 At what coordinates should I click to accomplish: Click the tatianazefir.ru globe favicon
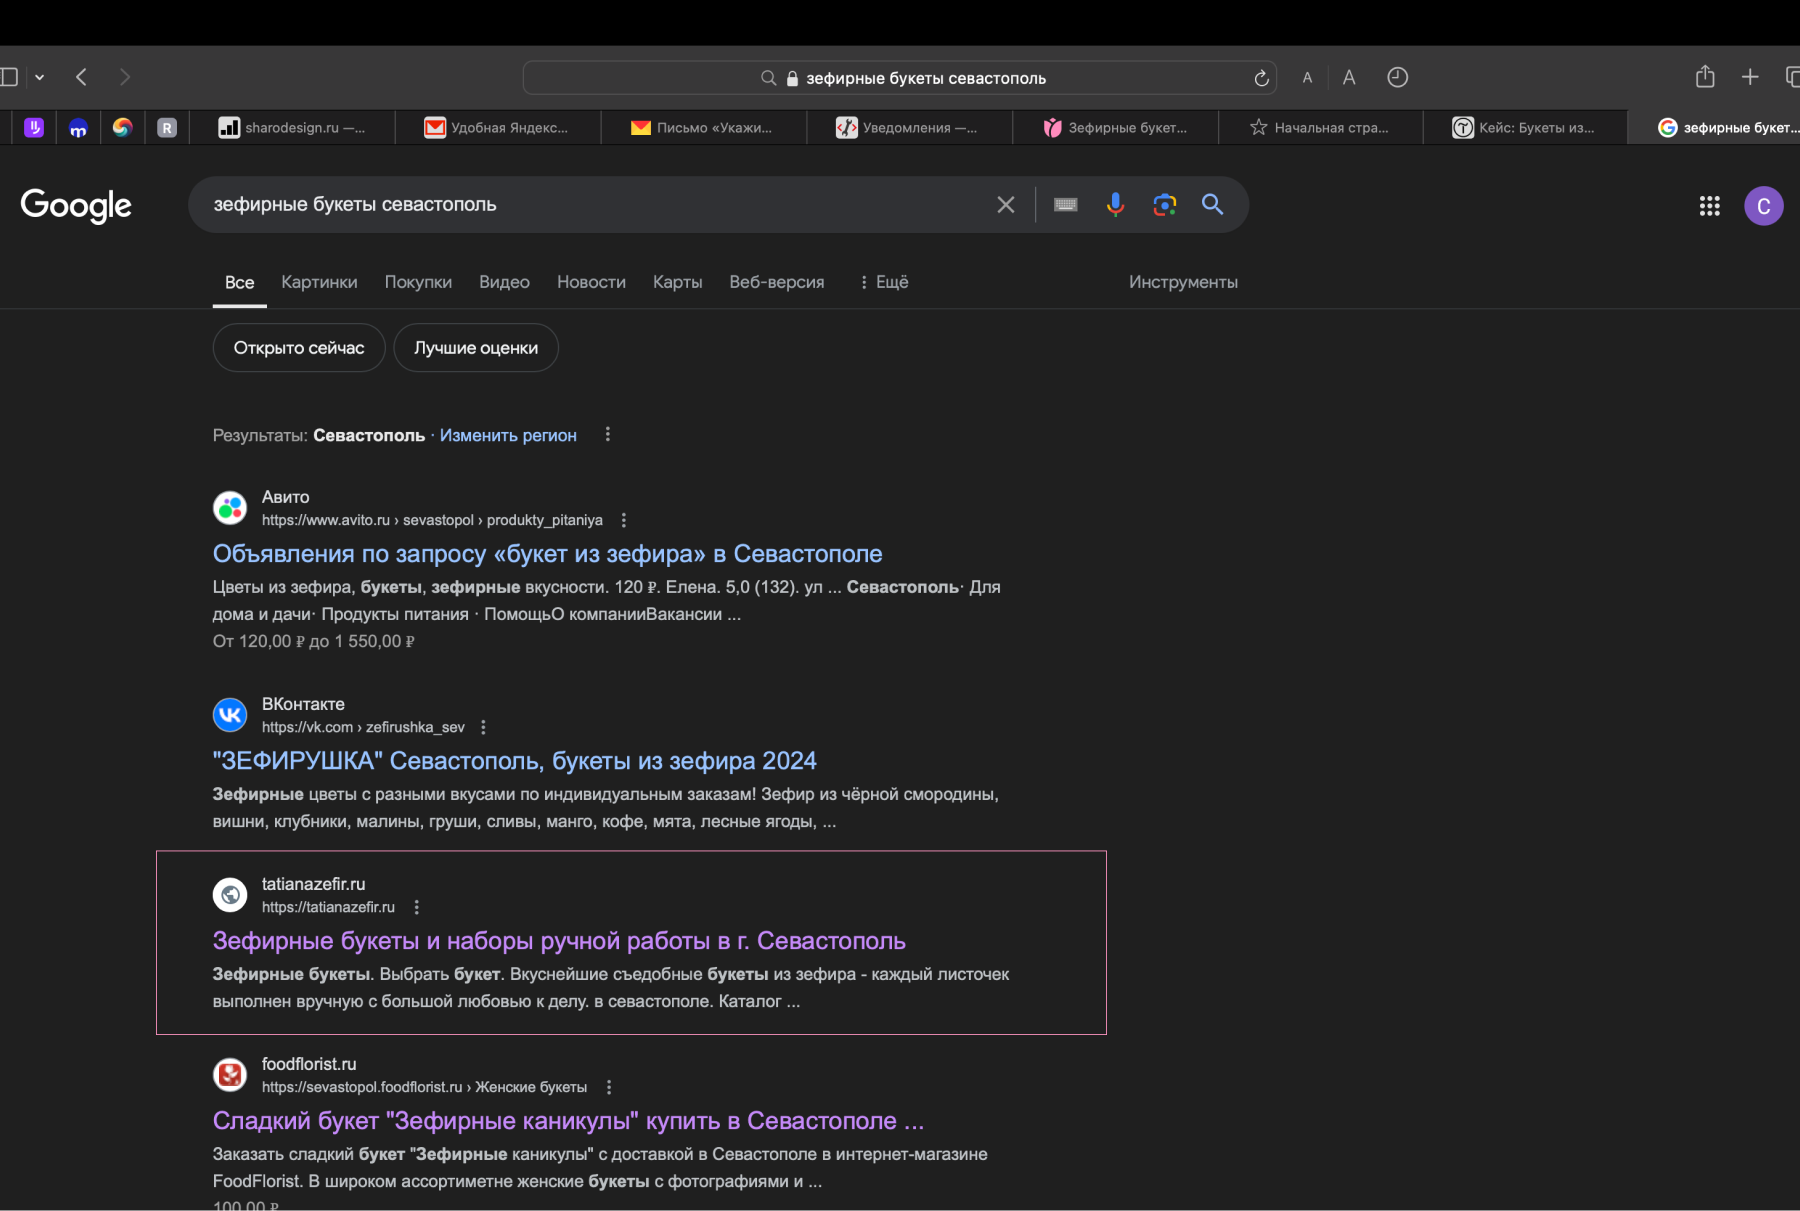(230, 895)
